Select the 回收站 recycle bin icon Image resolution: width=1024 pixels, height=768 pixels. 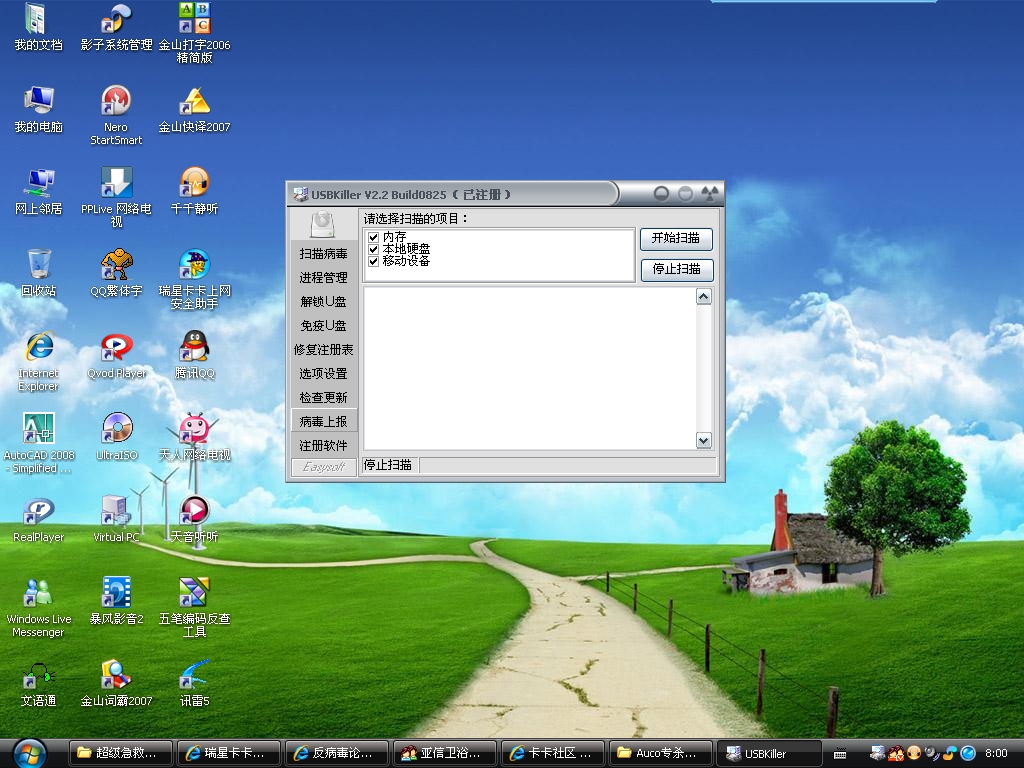(39, 266)
